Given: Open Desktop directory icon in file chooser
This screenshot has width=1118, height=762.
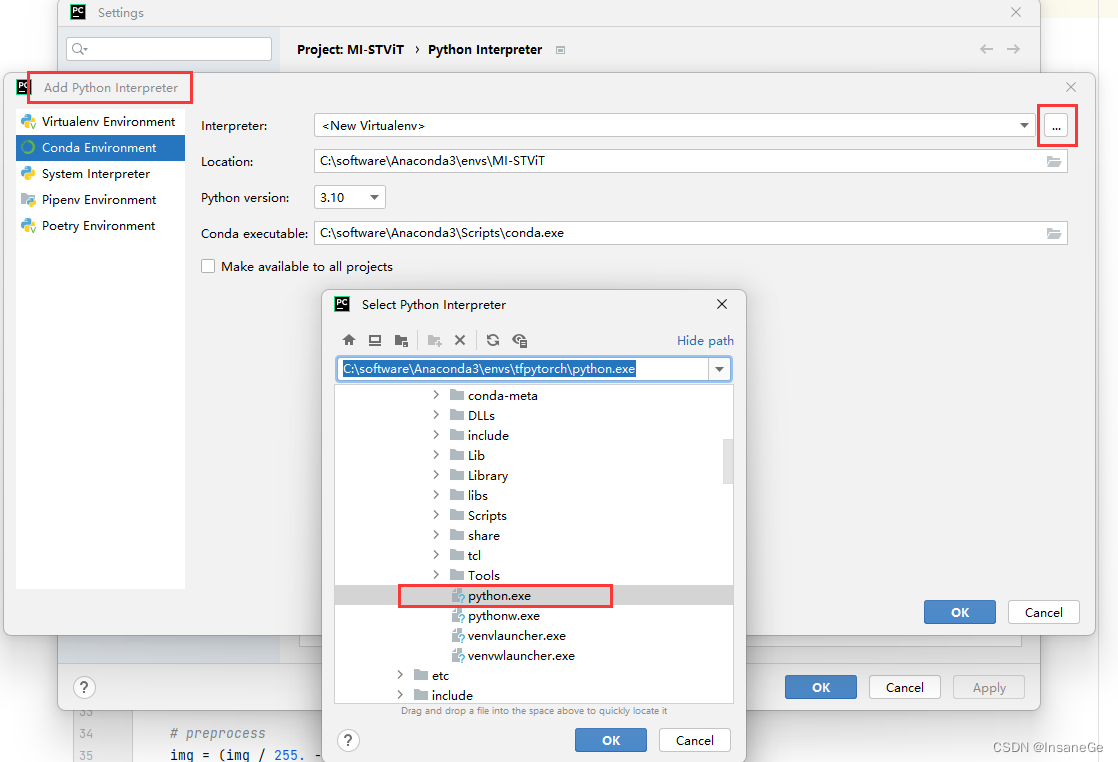Looking at the screenshot, I should pyautogui.click(x=375, y=340).
